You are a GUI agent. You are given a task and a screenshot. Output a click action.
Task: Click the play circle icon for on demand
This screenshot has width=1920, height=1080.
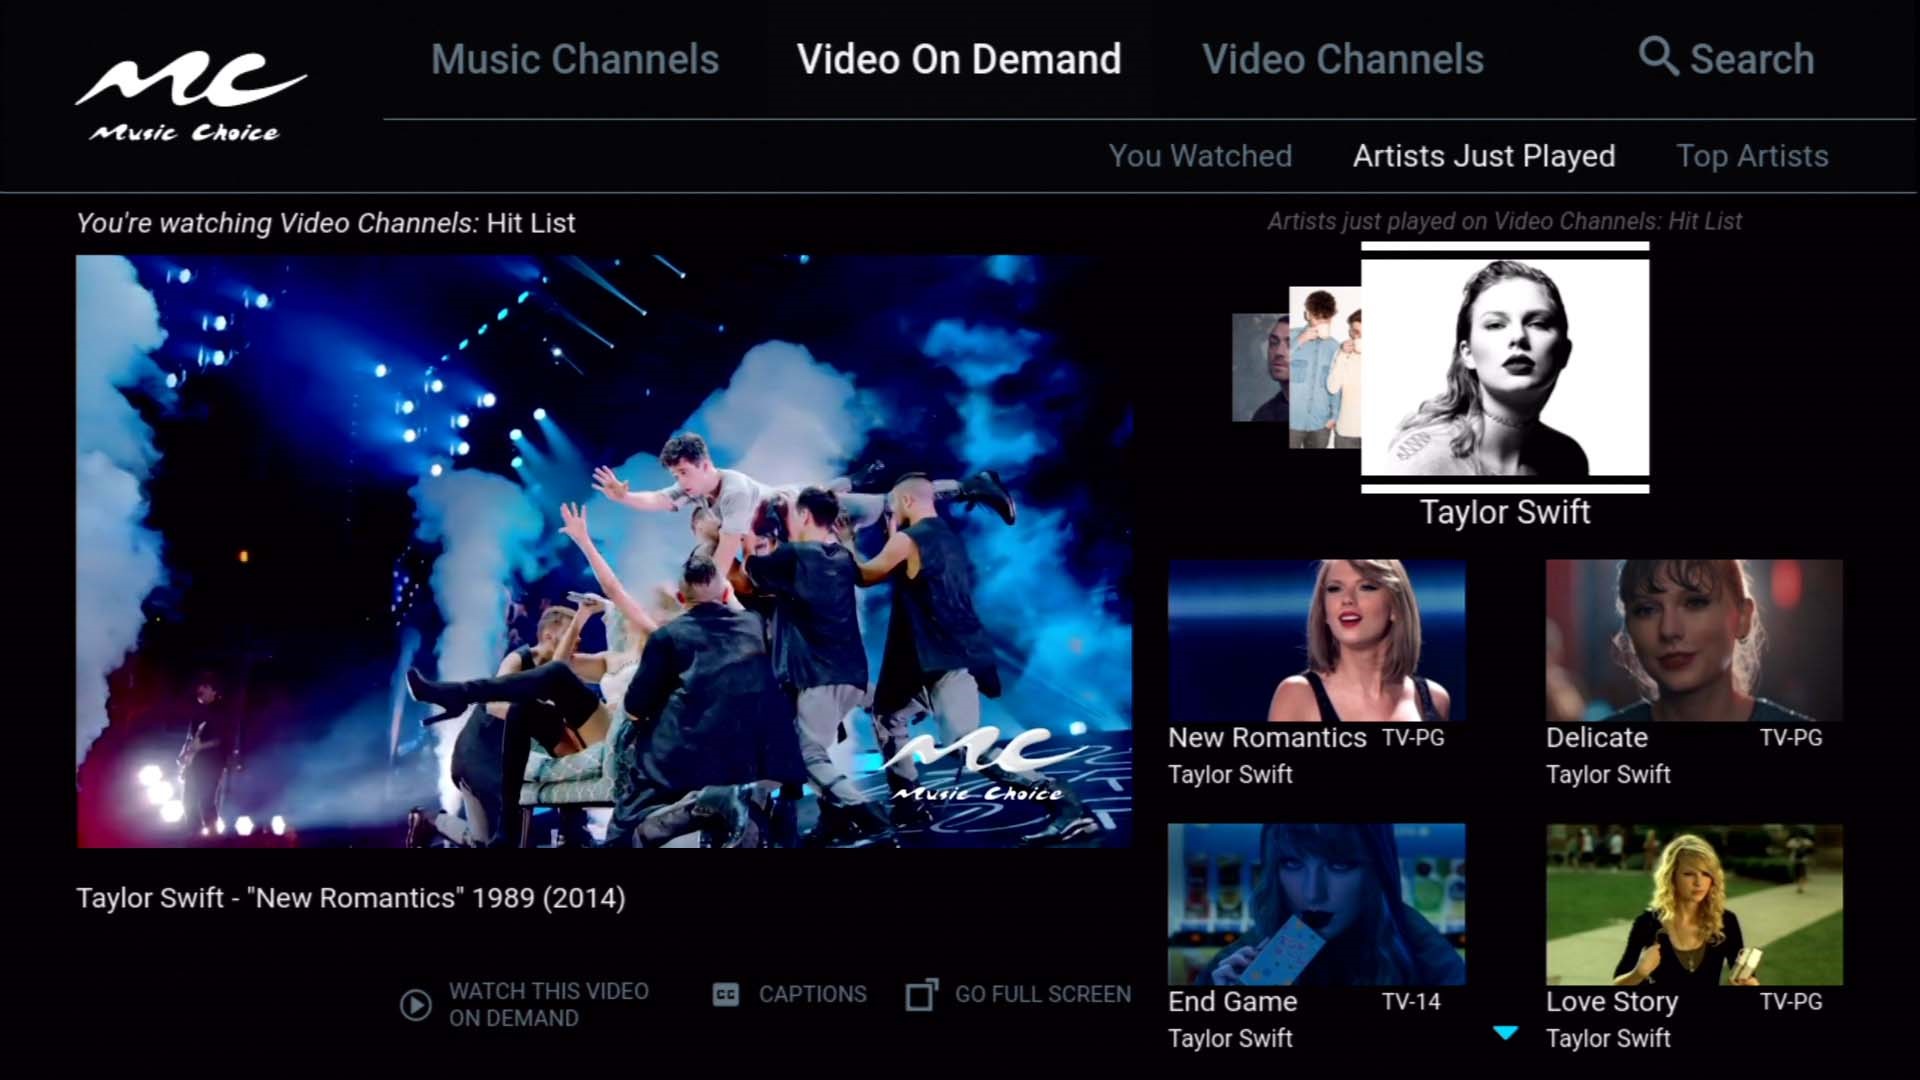416,1004
